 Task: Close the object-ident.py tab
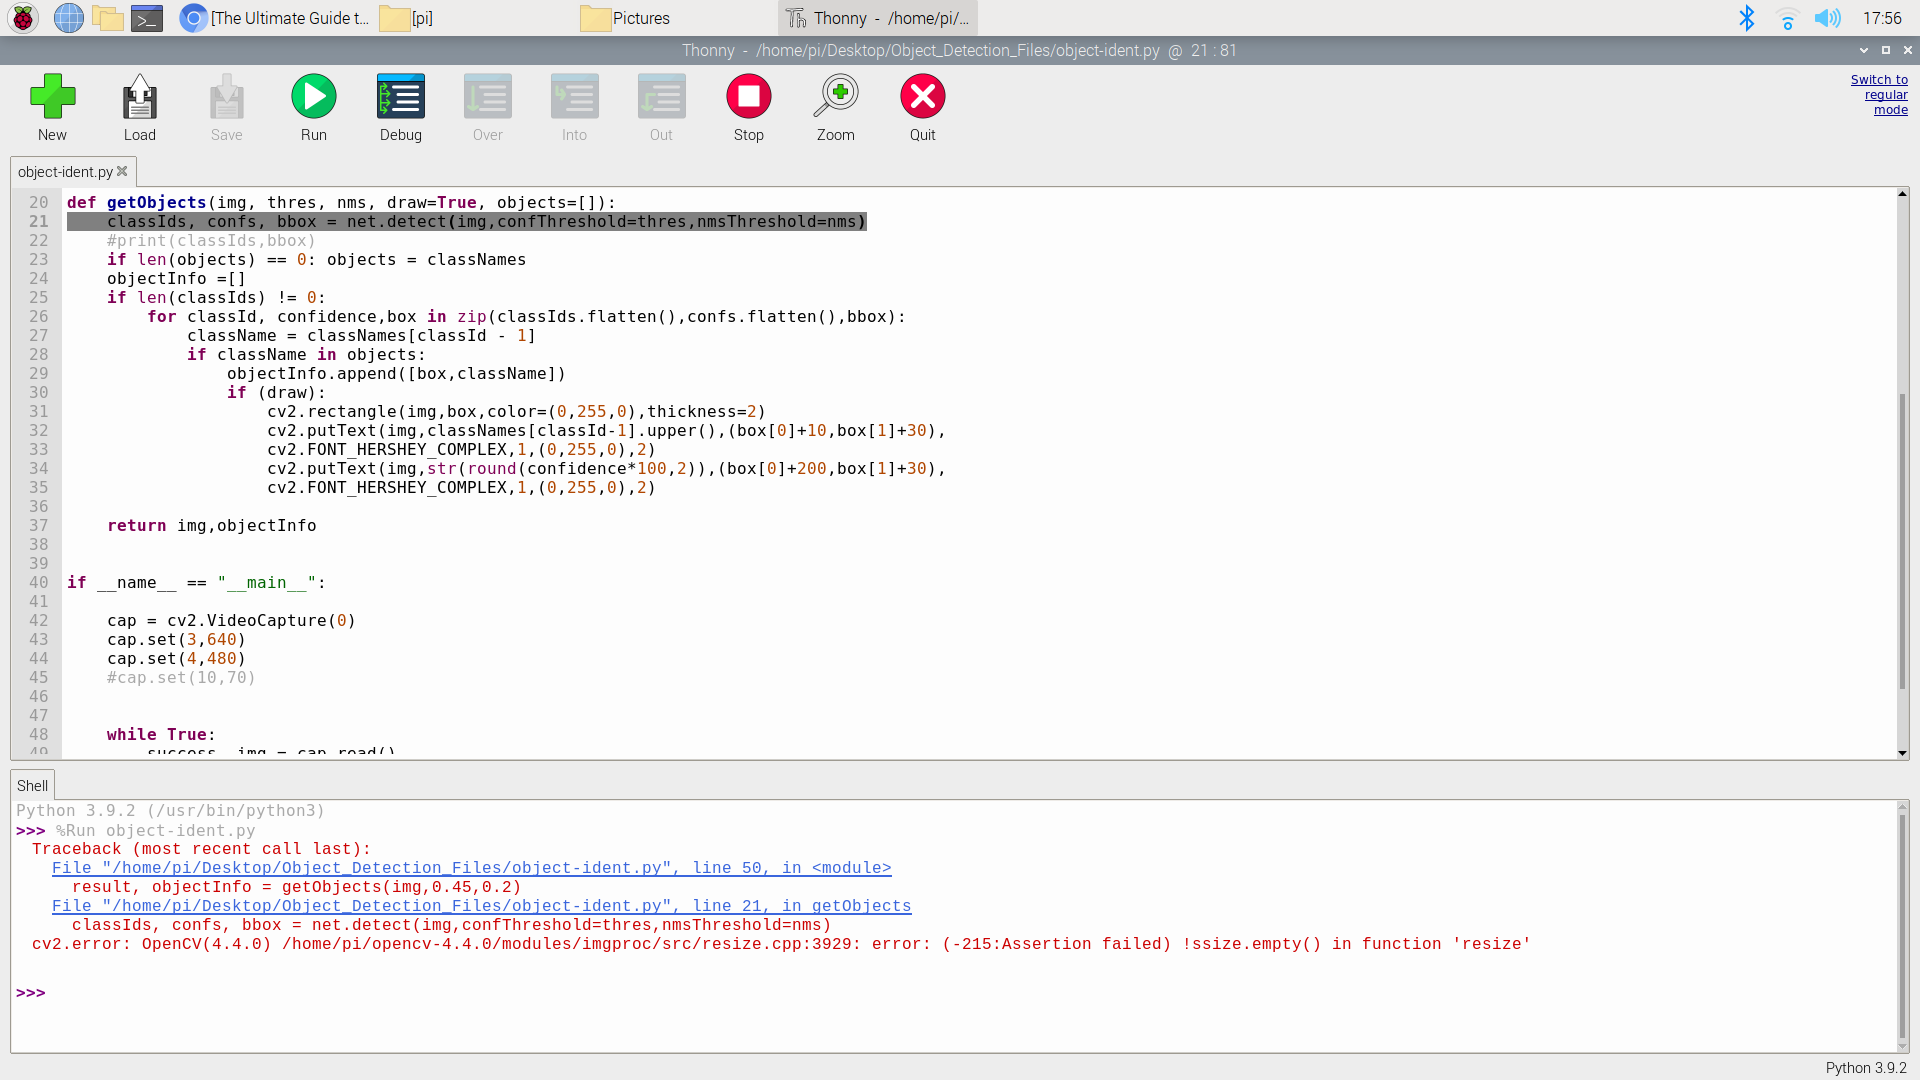click(123, 171)
